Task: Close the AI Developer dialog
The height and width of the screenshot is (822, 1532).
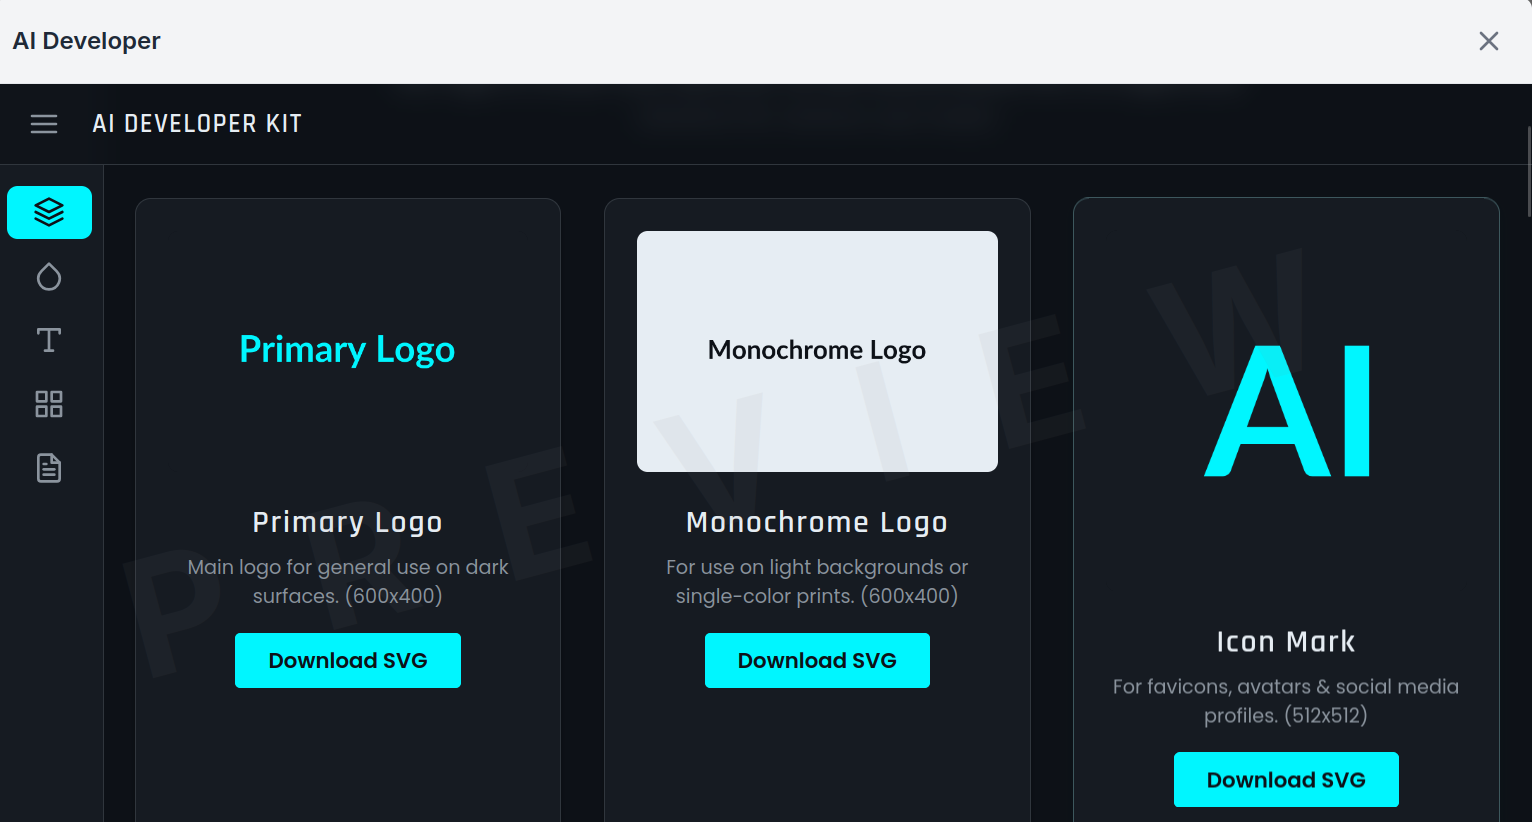Action: click(1488, 41)
